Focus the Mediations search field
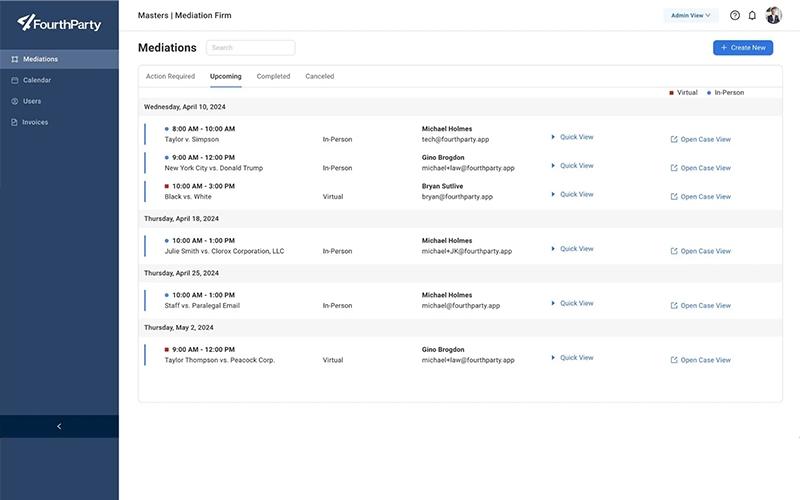 (x=251, y=47)
